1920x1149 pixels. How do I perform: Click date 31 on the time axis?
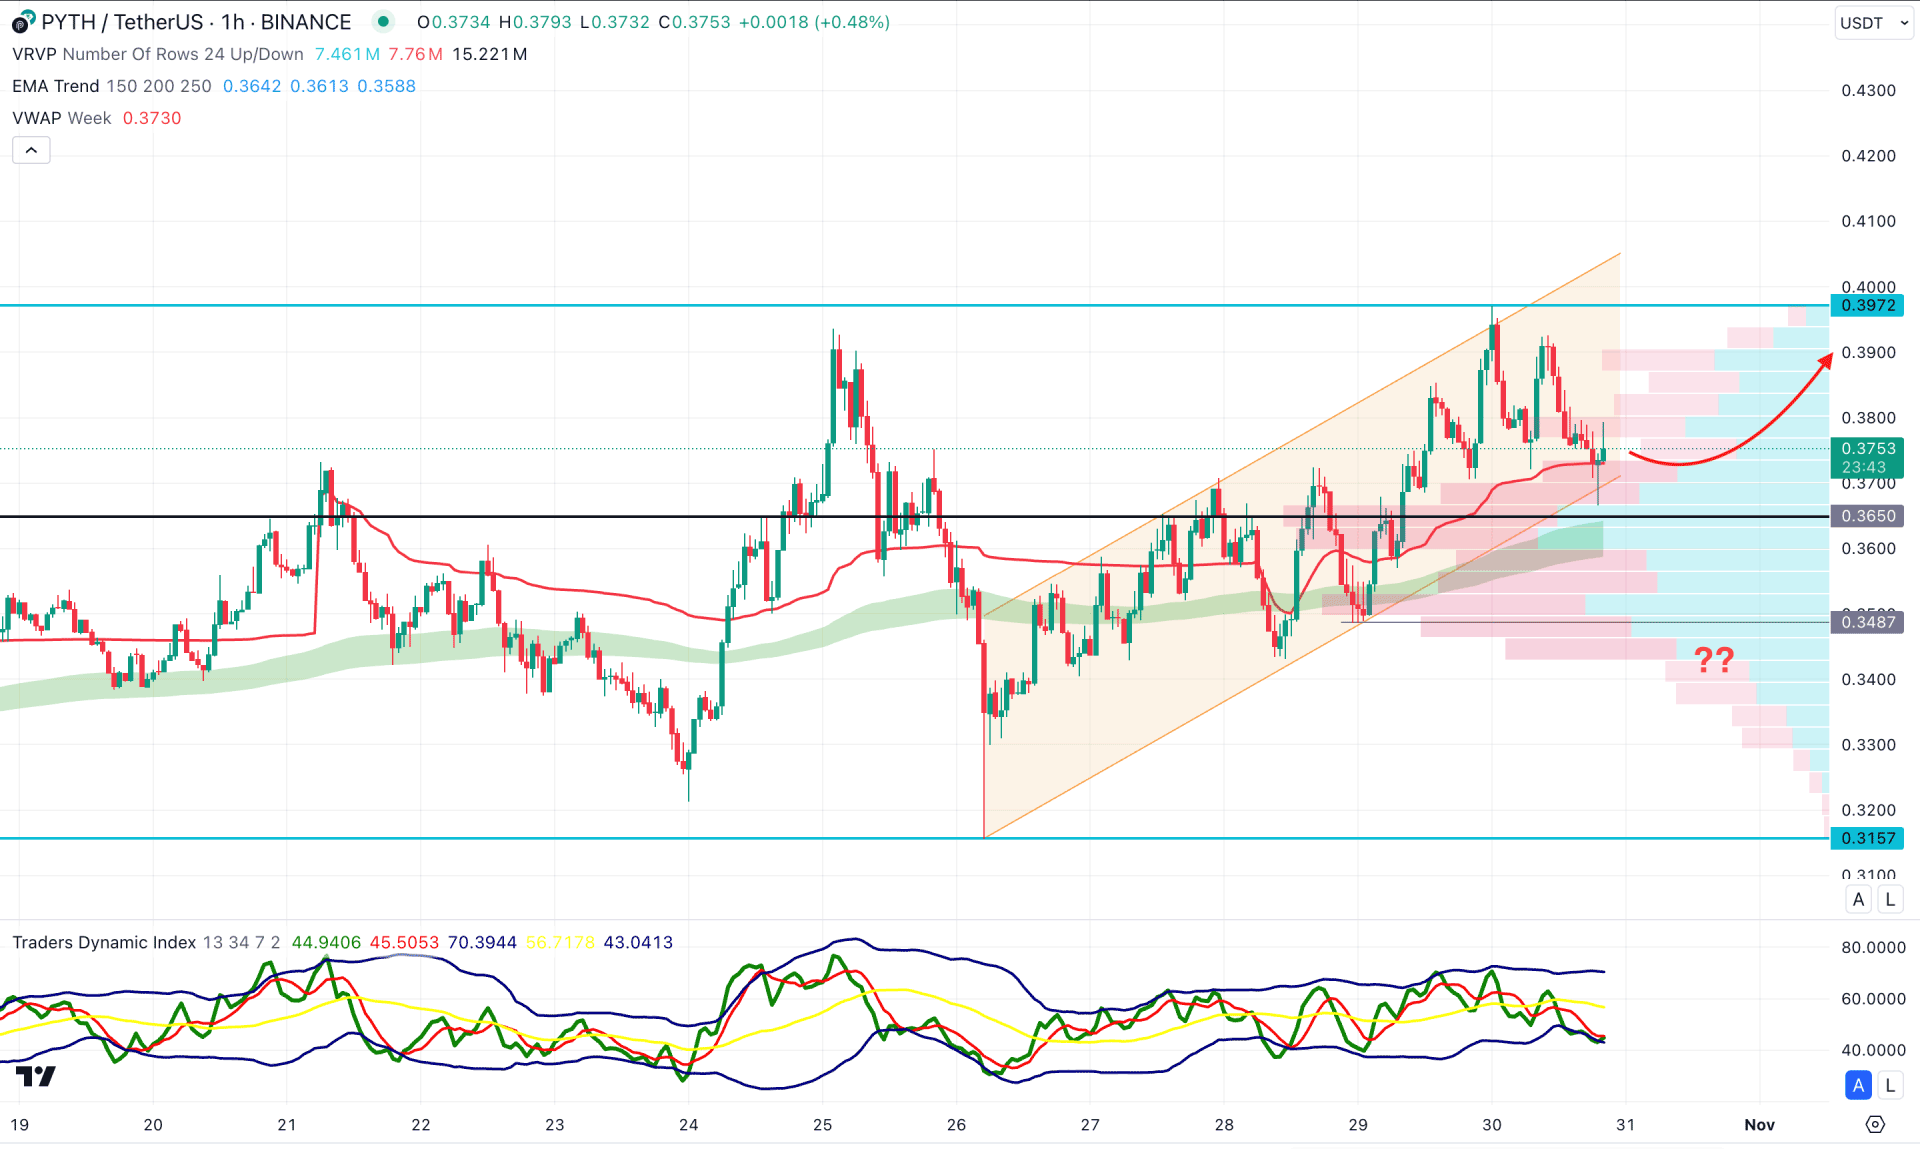tap(1625, 1124)
